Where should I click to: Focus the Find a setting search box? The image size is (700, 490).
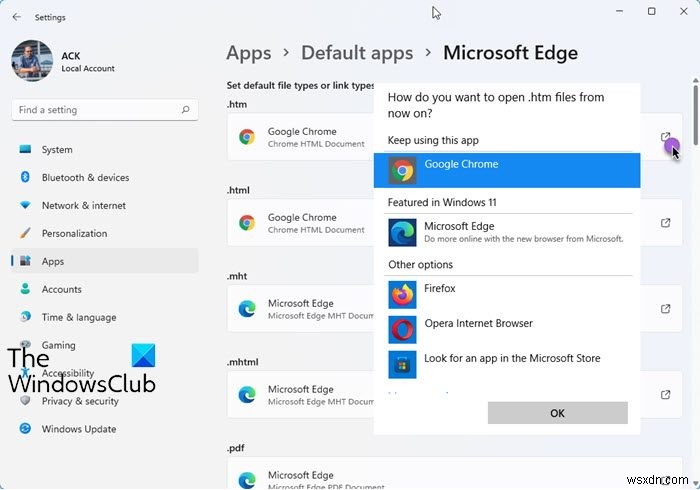pos(105,110)
